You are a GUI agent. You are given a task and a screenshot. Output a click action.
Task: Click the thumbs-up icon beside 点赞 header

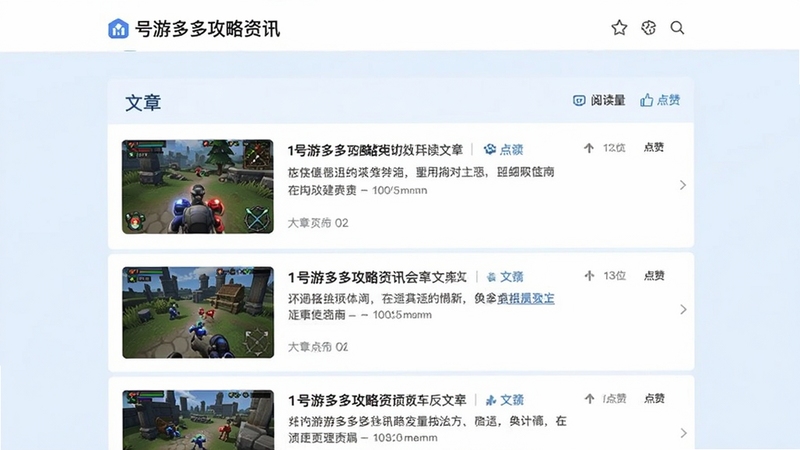[x=646, y=100]
